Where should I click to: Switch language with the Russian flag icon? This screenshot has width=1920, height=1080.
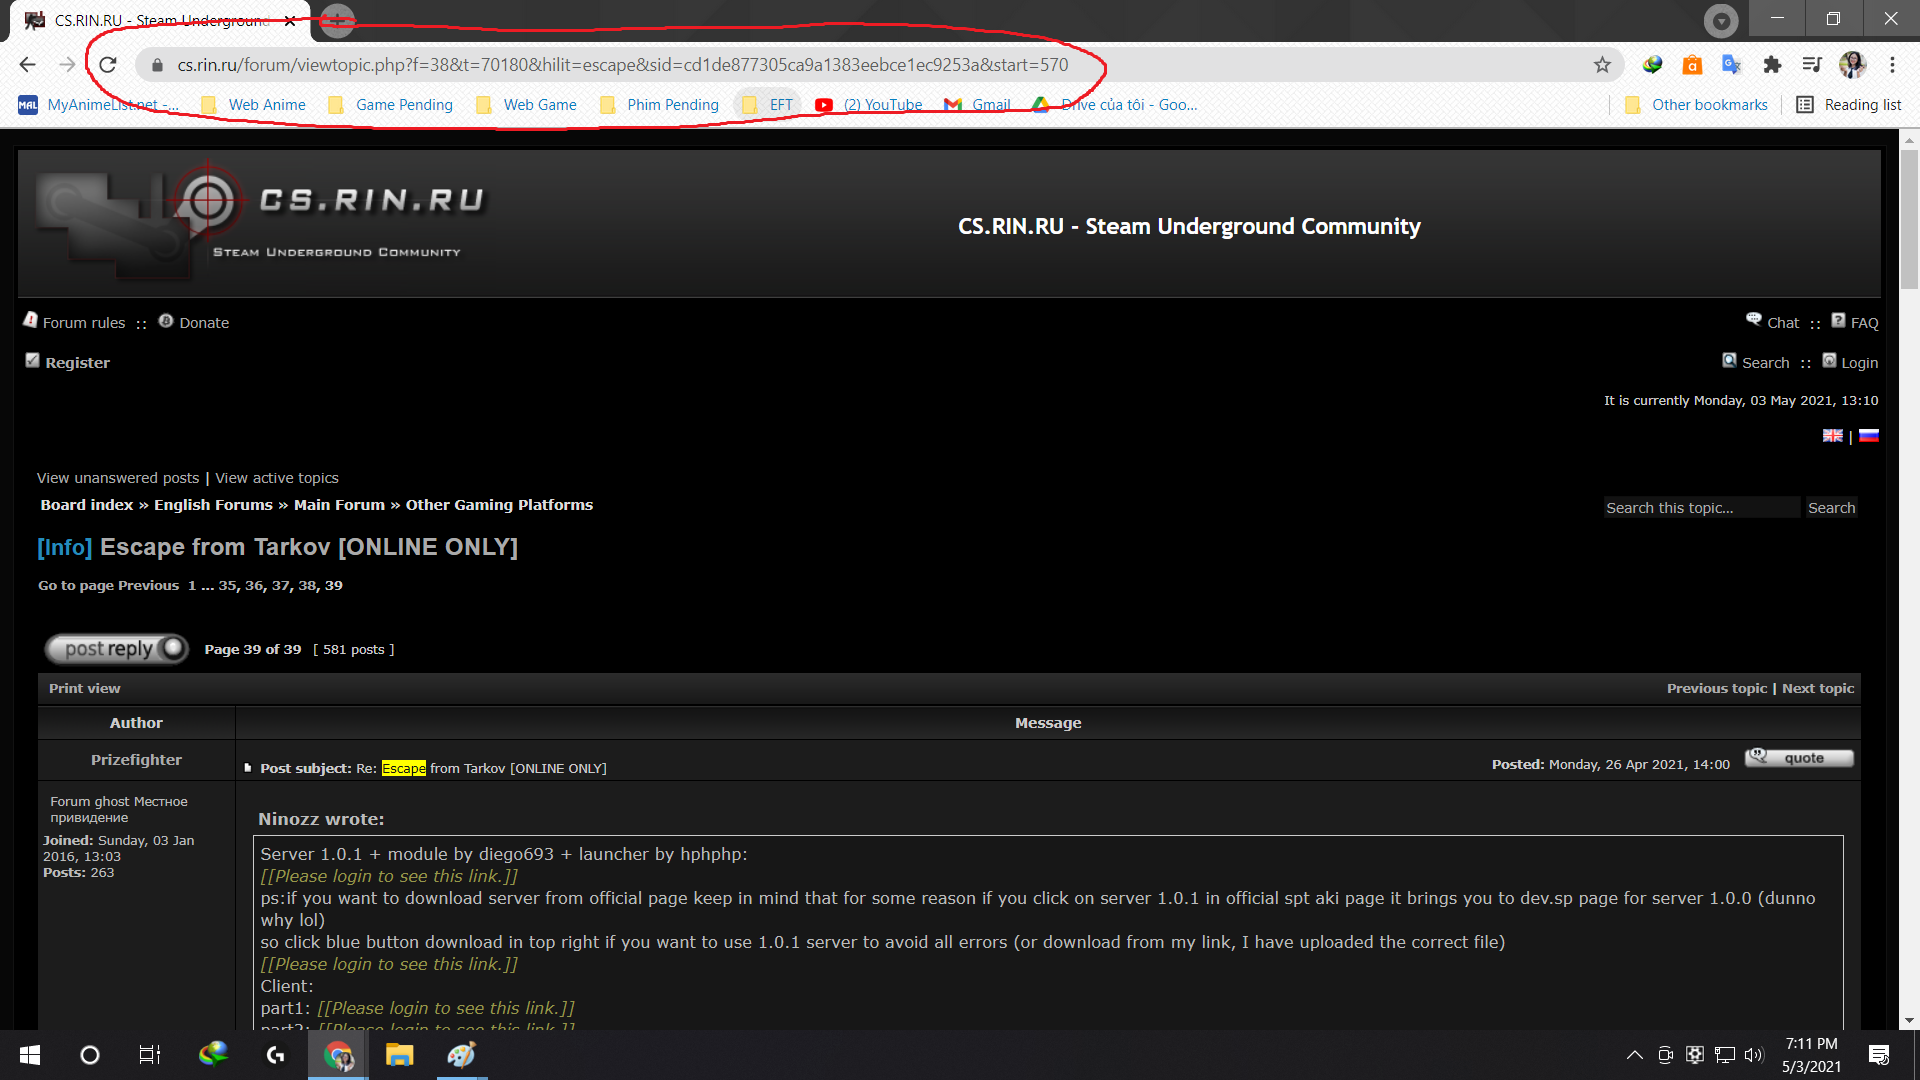(1868, 436)
